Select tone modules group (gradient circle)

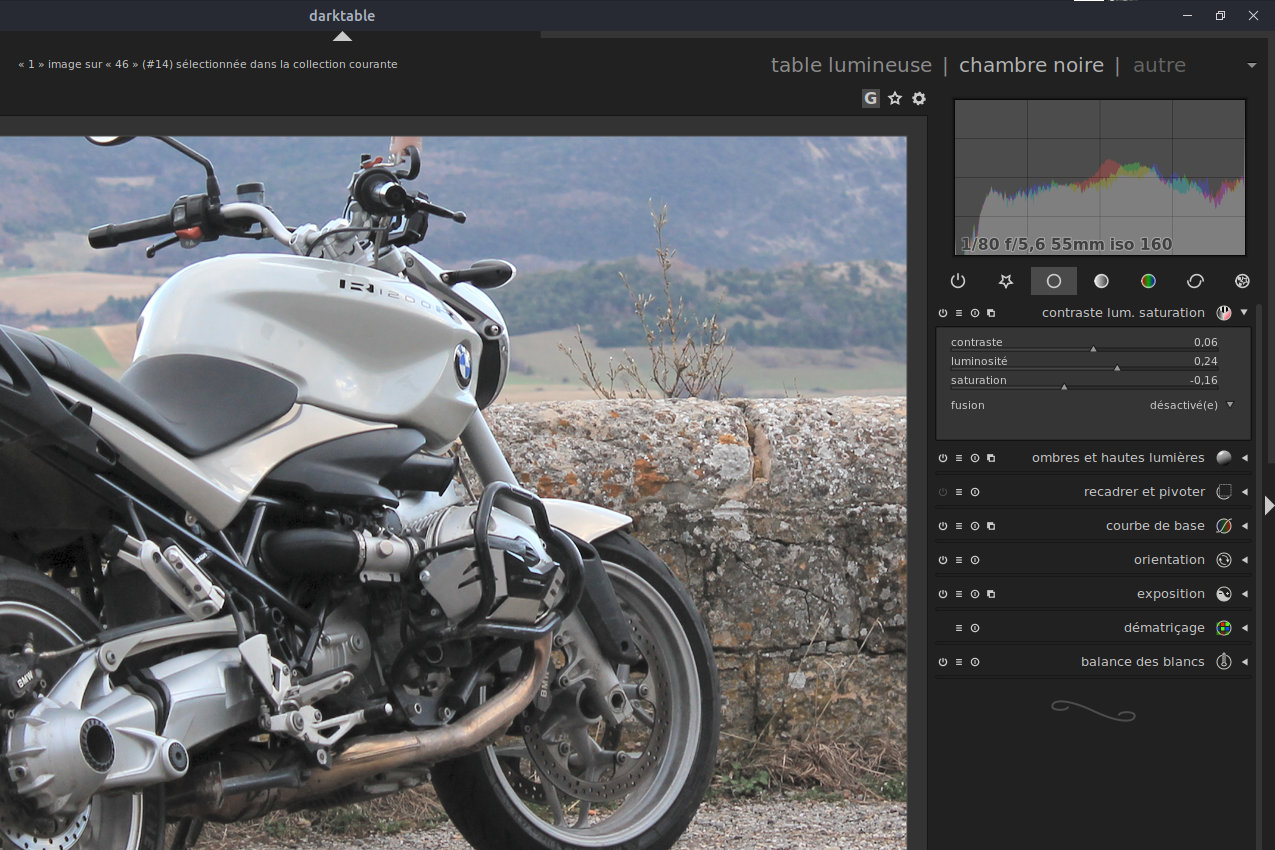(x=1101, y=281)
